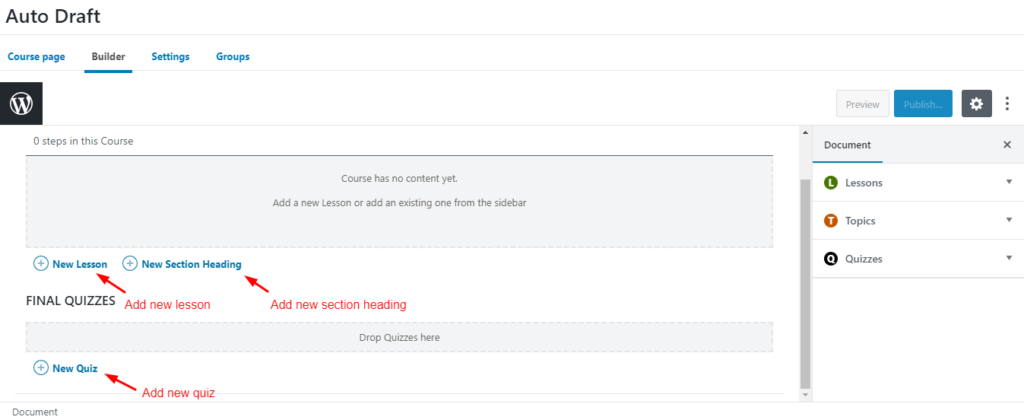Viewport: 1024px width, 420px height.
Task: Click the WordPress logo icon
Action: tap(21, 103)
